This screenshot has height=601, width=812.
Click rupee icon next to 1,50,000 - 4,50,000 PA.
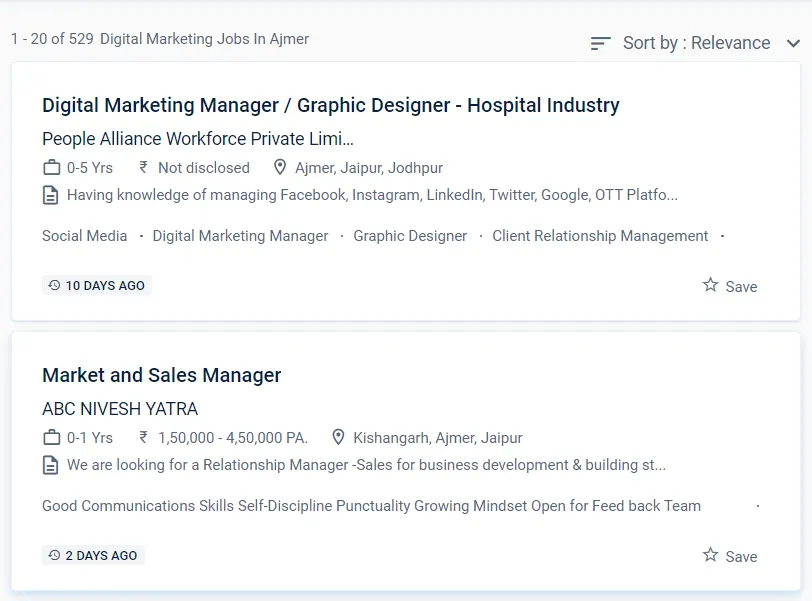pyautogui.click(x=144, y=438)
